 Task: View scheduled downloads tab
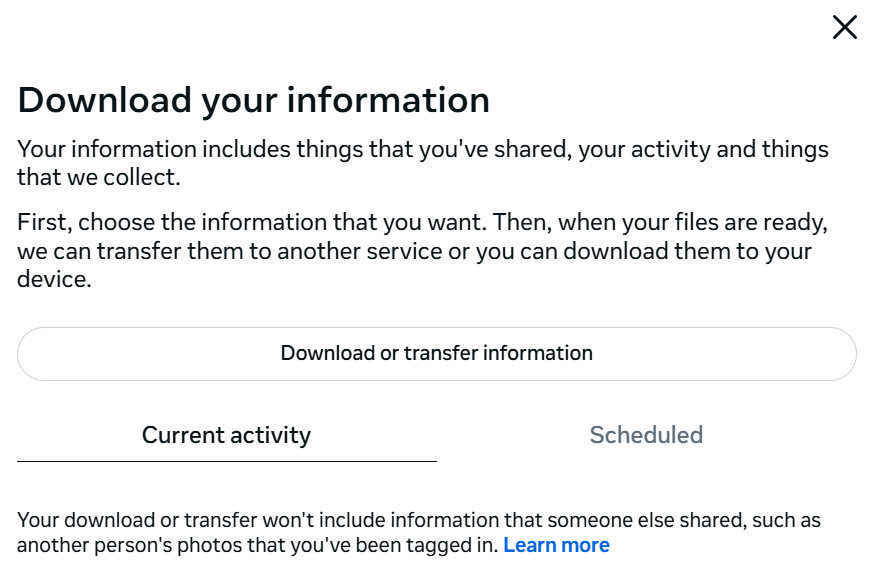[646, 435]
